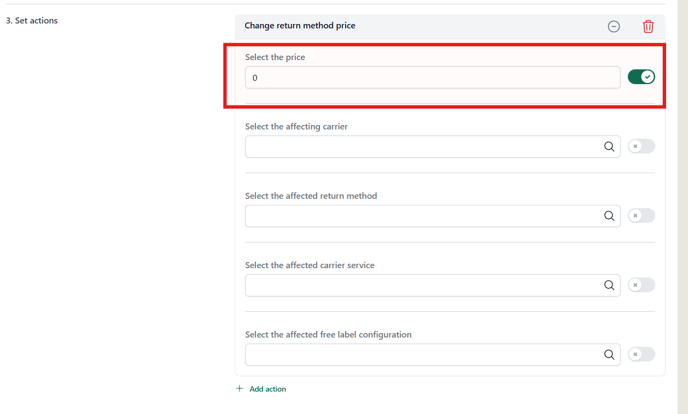Enable the affected return method toggle

[641, 215]
